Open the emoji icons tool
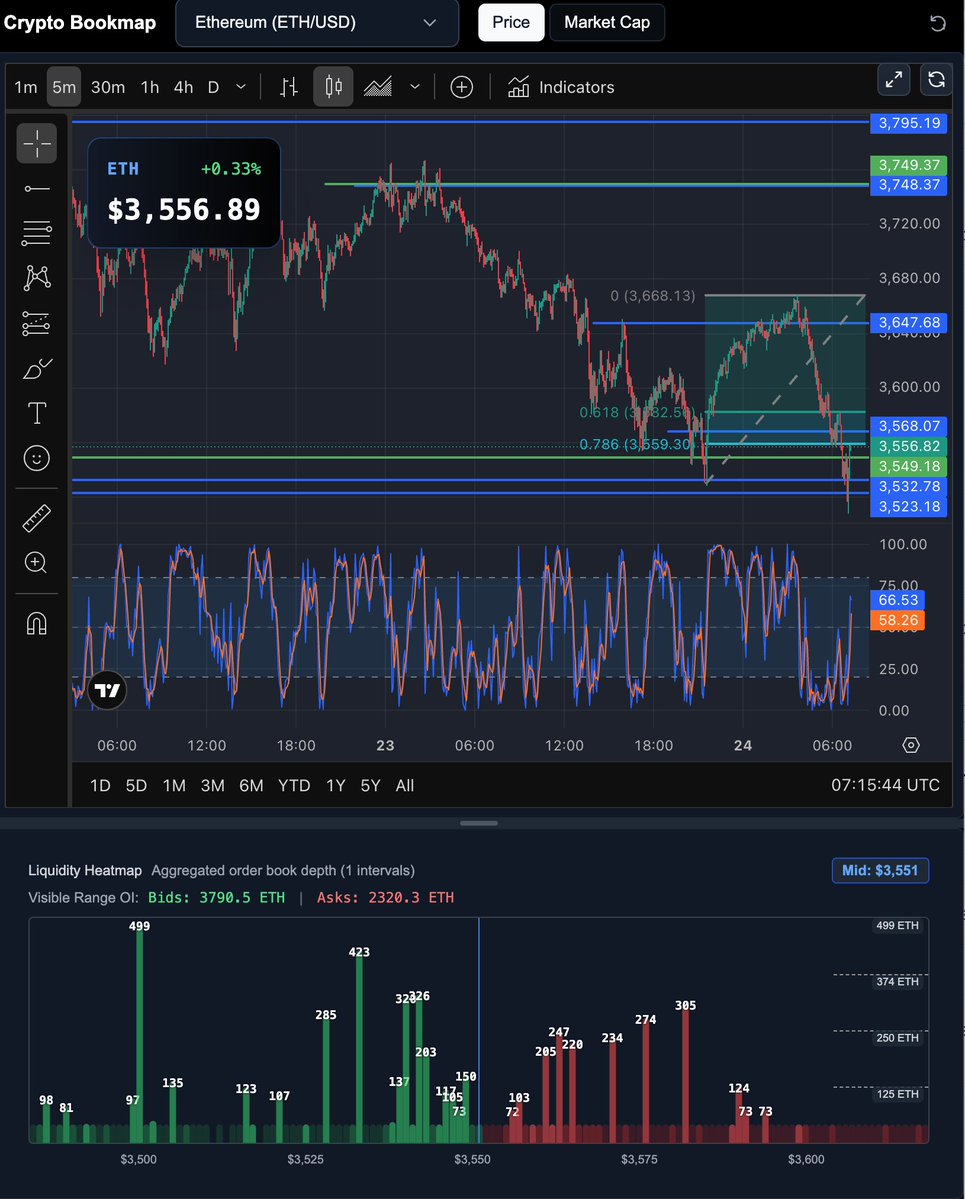The image size is (965, 1199). 37,458
